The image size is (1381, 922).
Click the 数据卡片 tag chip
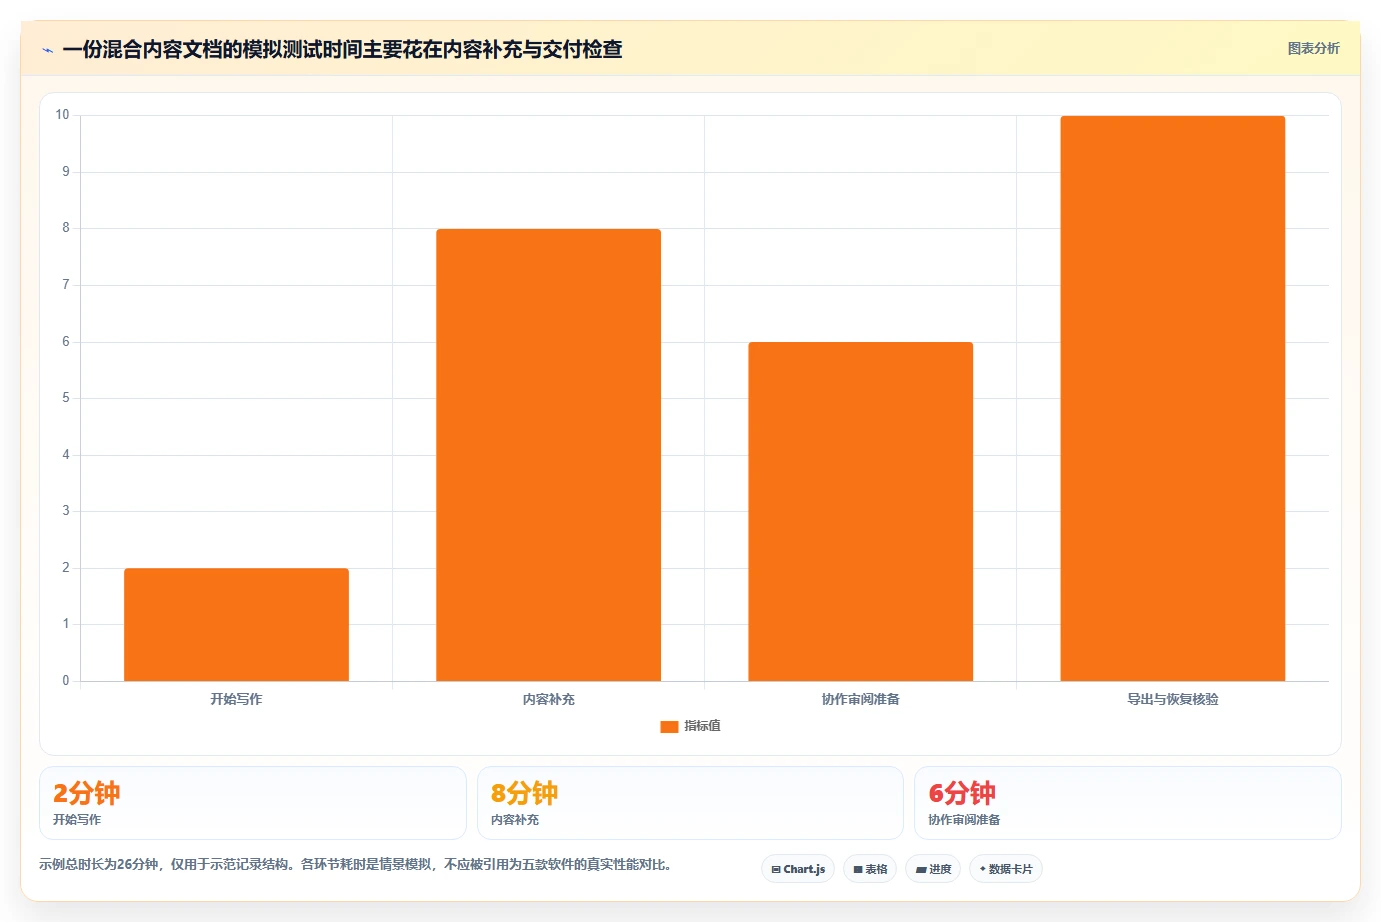point(1006,869)
